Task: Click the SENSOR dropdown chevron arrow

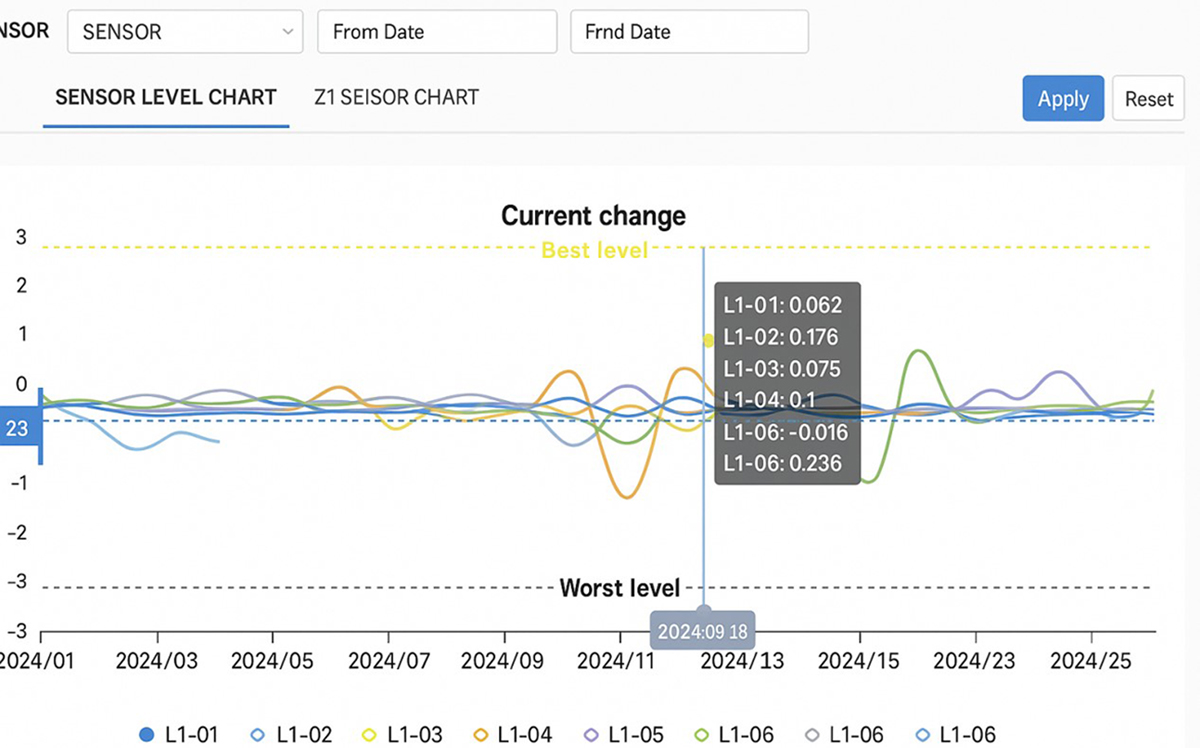Action: (x=288, y=32)
